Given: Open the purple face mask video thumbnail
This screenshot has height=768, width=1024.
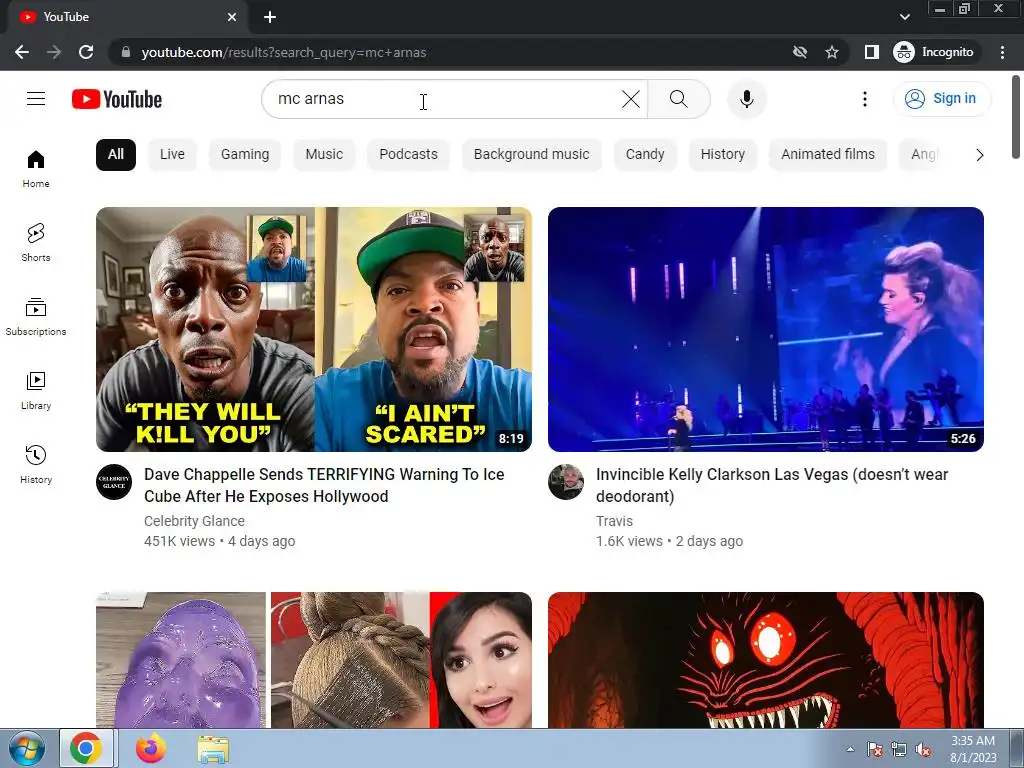Looking at the screenshot, I should pos(313,660).
